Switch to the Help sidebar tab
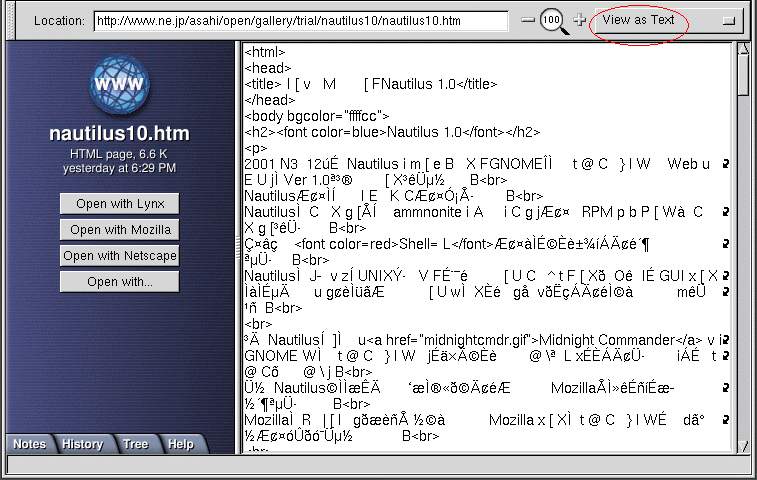The height and width of the screenshot is (480, 757). (181, 444)
